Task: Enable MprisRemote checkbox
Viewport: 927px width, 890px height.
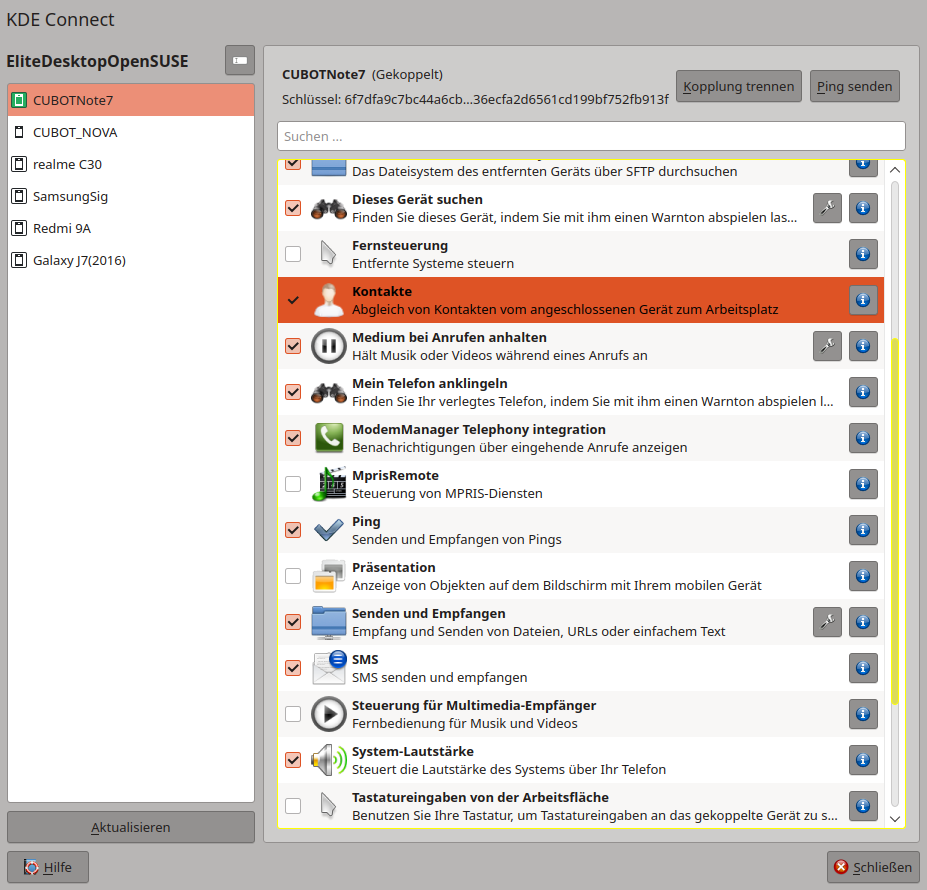Action: (x=293, y=484)
